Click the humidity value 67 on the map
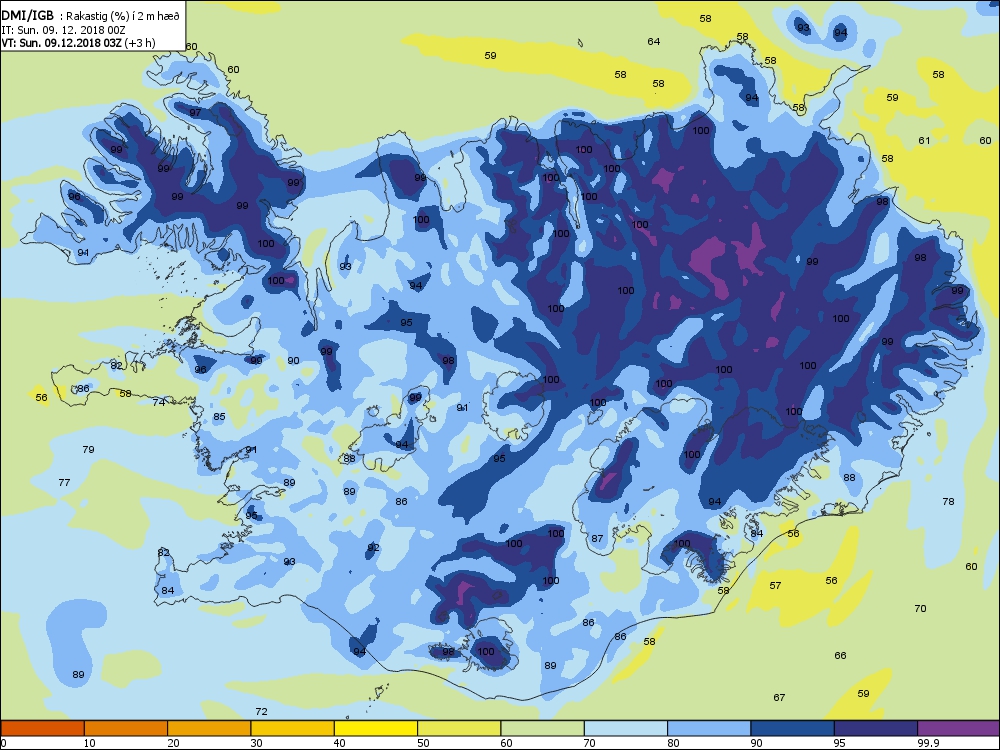The width and height of the screenshot is (1000, 750). click(x=779, y=697)
